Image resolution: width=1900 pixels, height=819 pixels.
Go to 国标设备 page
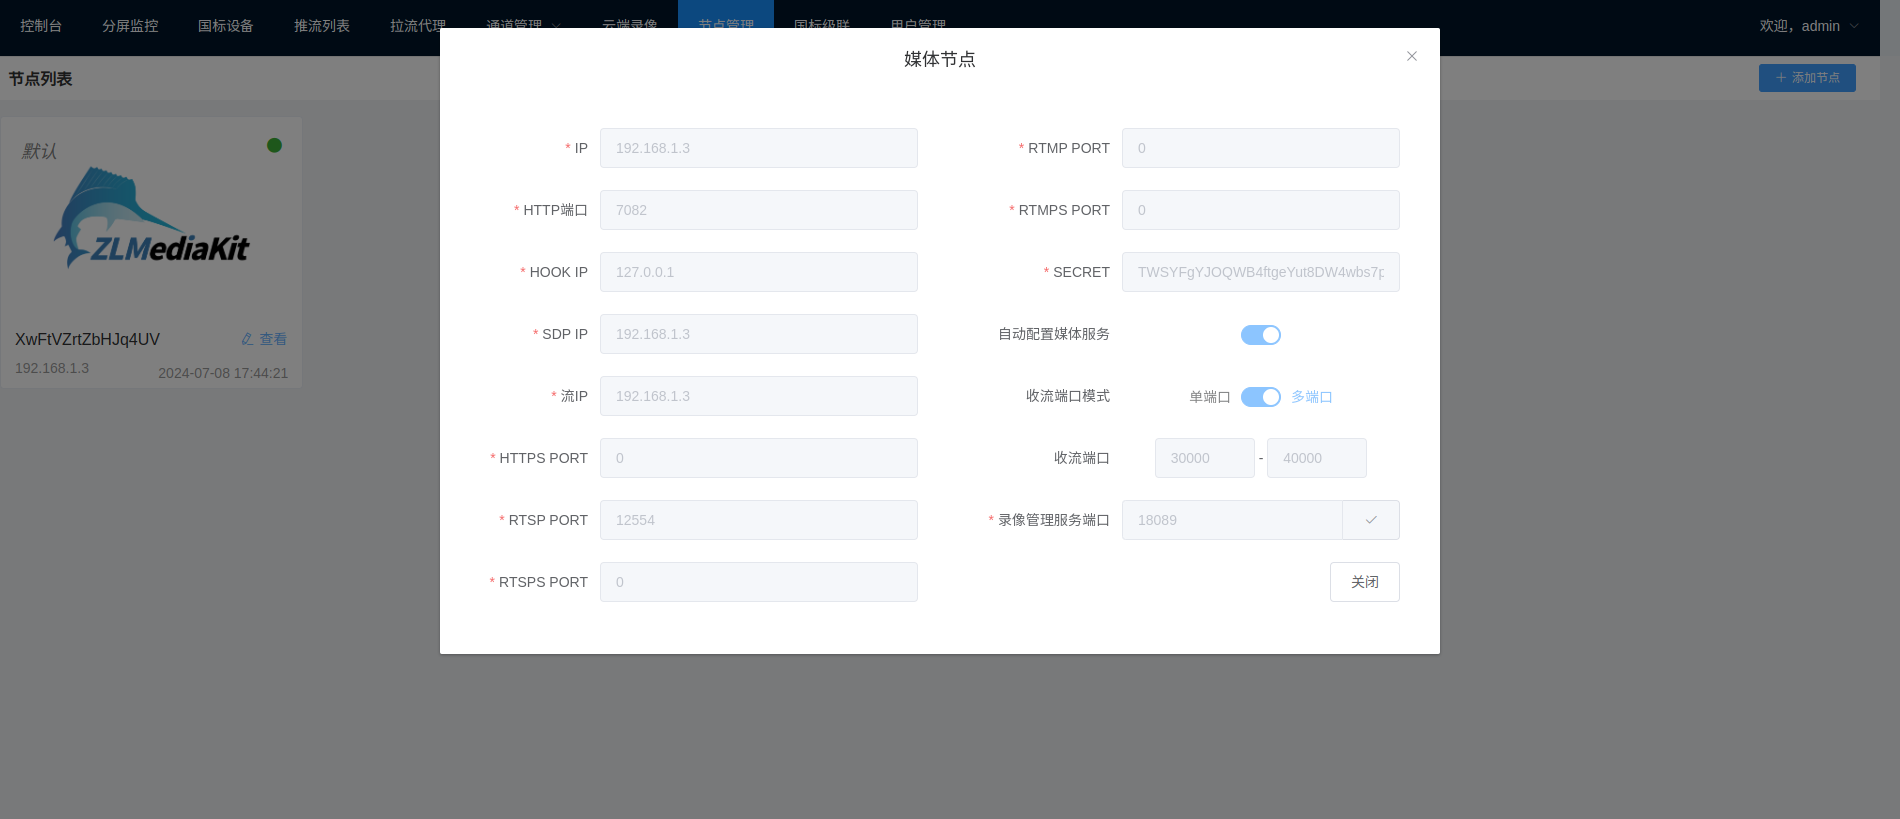point(226,26)
